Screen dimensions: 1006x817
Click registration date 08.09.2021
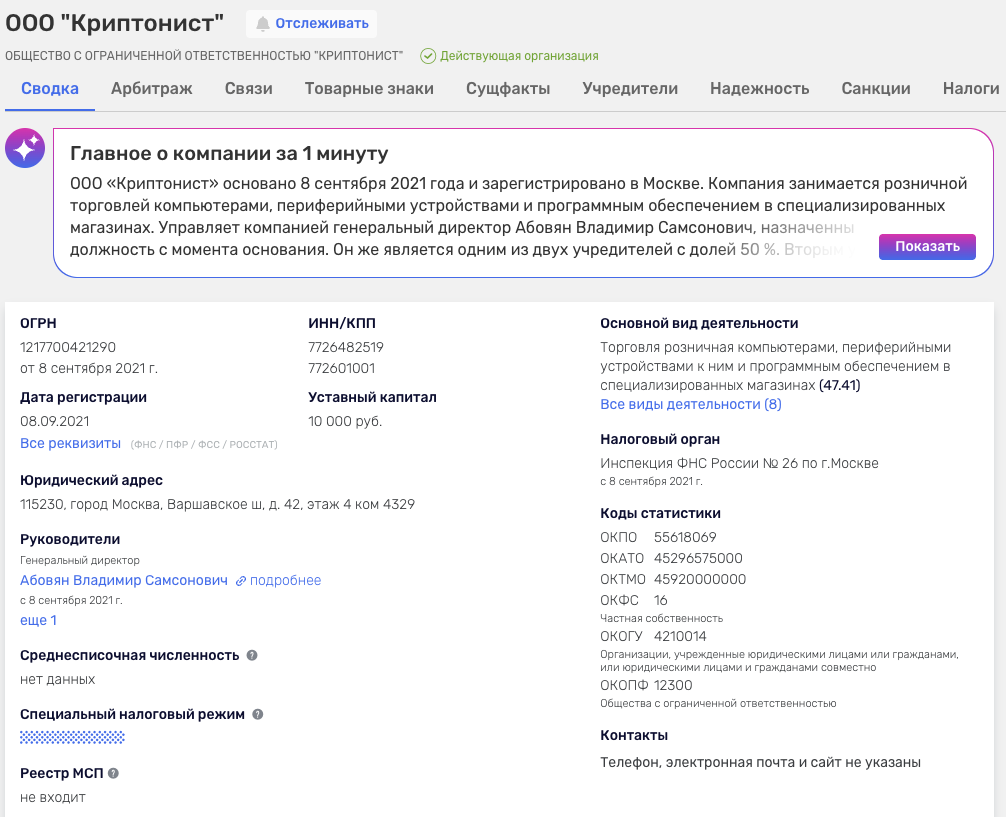[x=55, y=422]
